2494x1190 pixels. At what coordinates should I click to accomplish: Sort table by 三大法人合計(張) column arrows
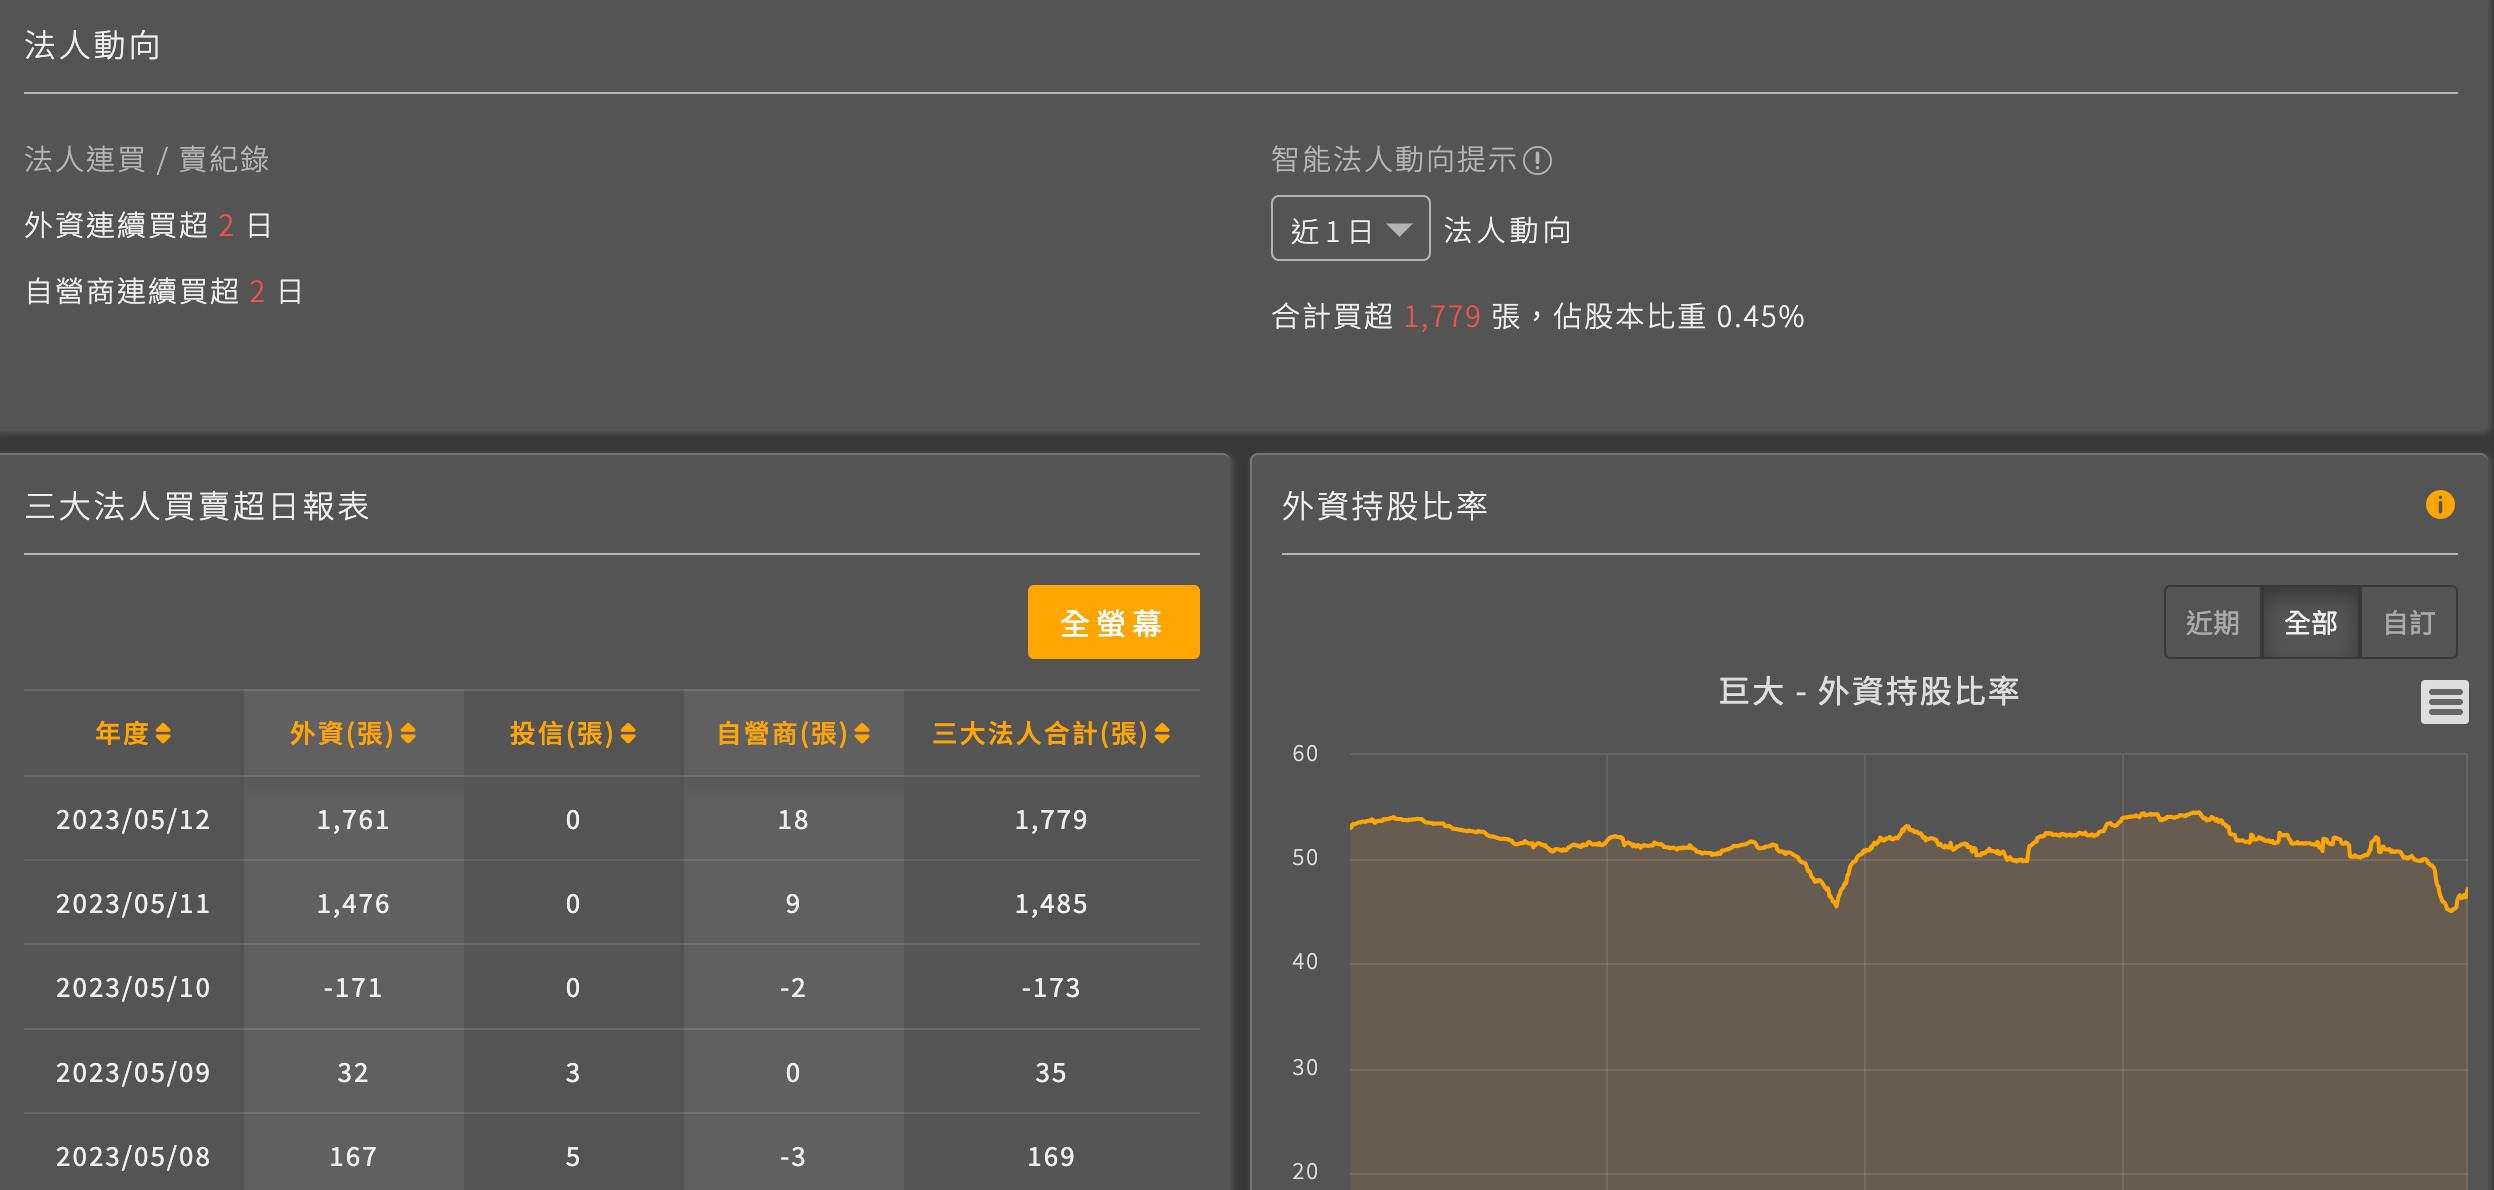(1162, 734)
